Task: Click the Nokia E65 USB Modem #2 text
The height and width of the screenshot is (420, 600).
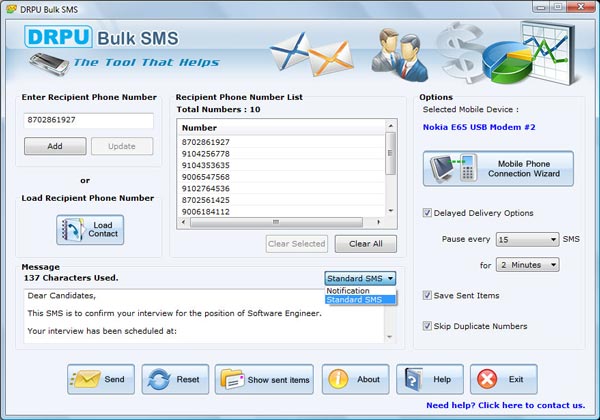Action: tap(479, 127)
